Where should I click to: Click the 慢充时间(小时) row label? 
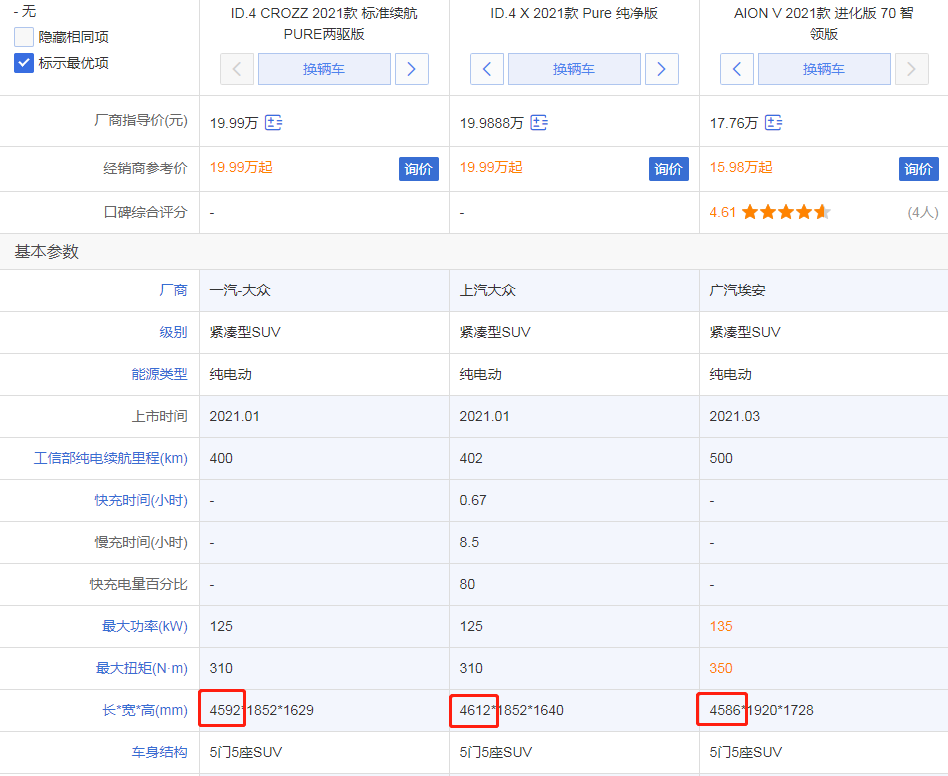point(141,542)
